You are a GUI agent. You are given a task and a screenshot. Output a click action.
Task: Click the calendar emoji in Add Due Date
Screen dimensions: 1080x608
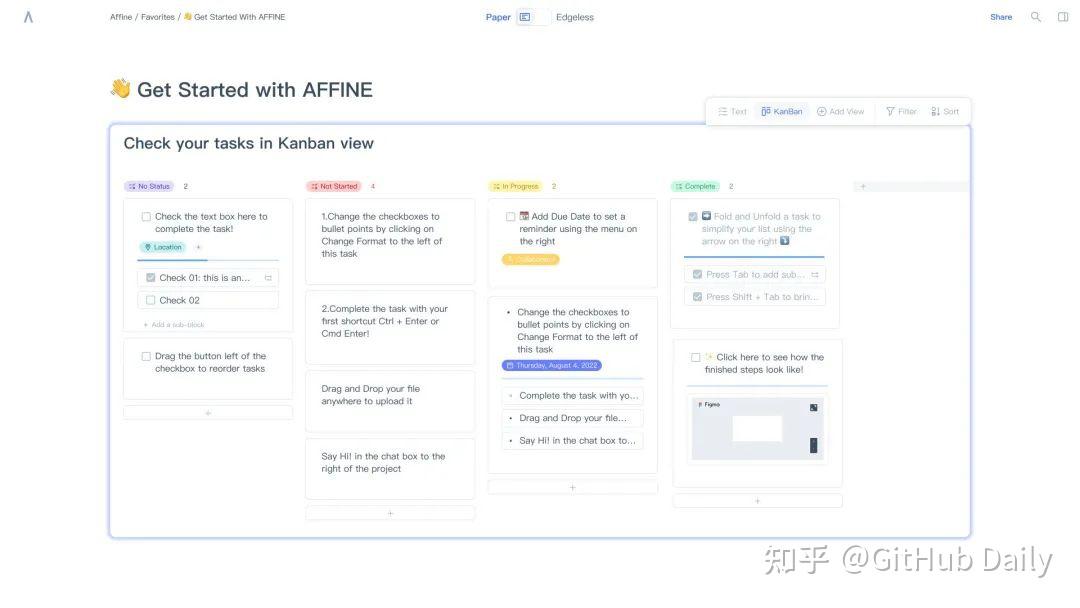(524, 216)
